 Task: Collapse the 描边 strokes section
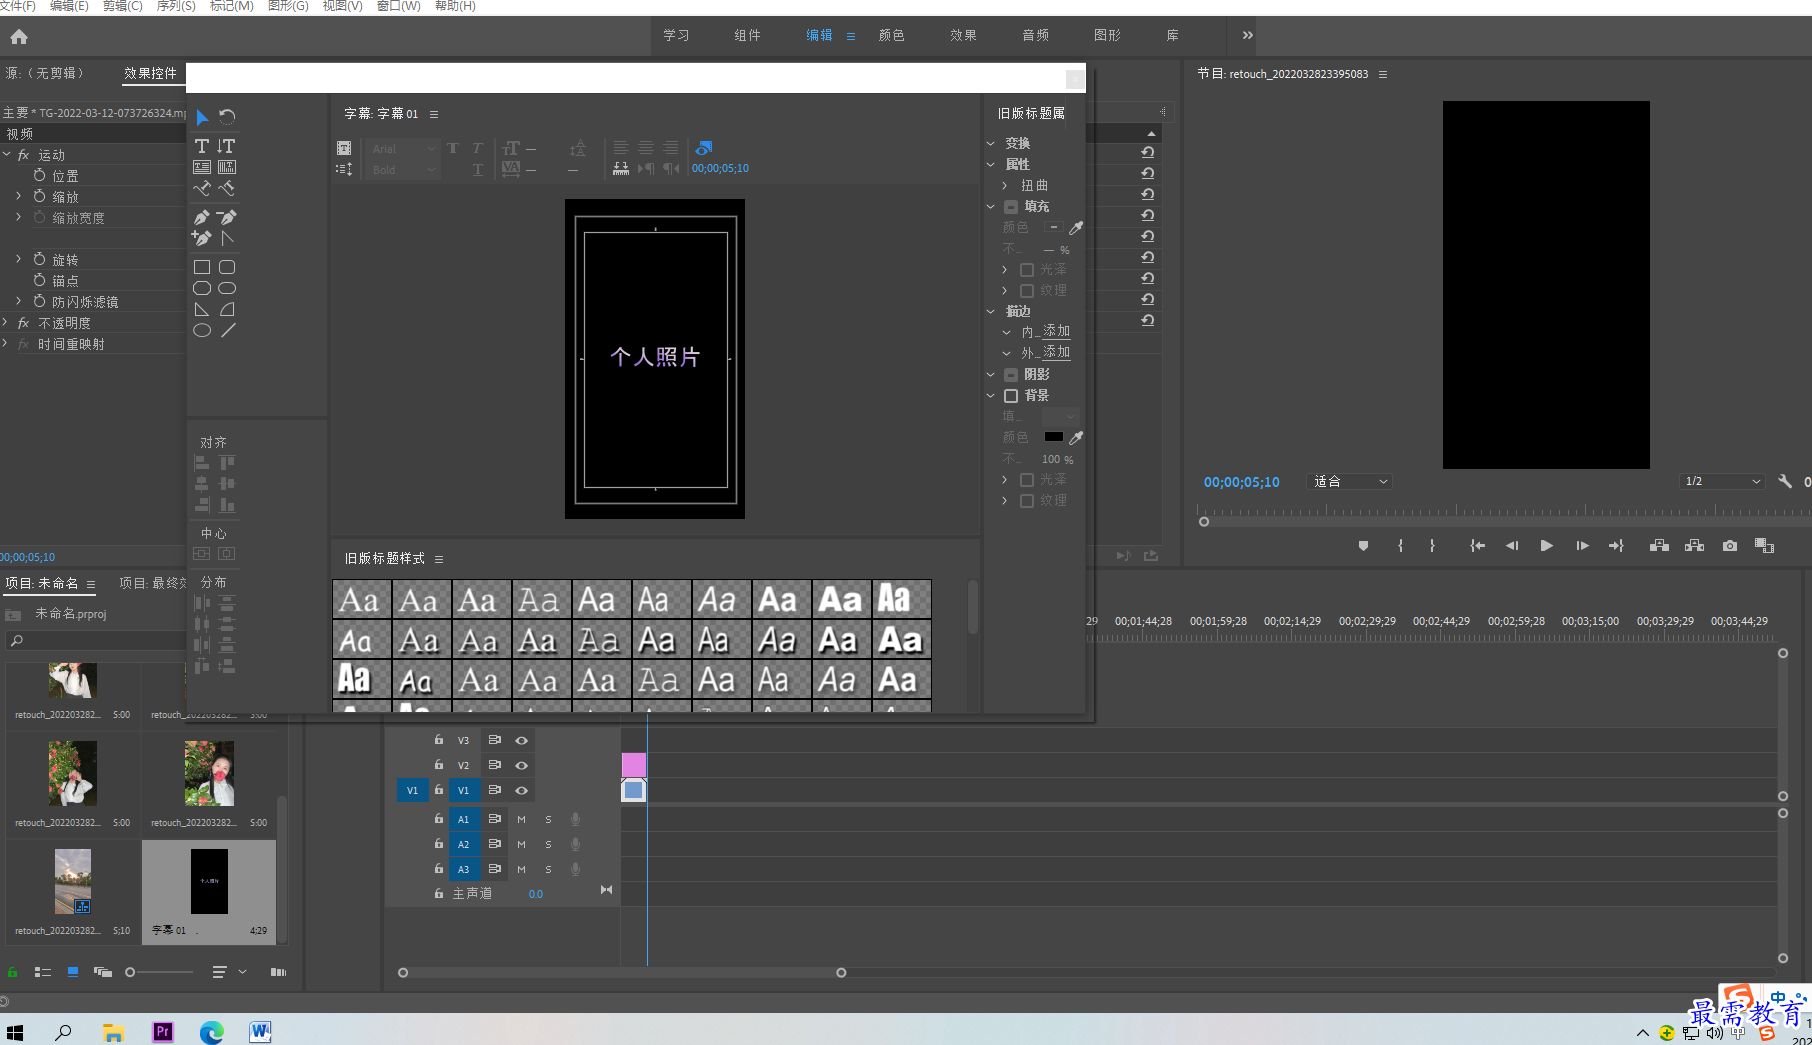(x=991, y=312)
